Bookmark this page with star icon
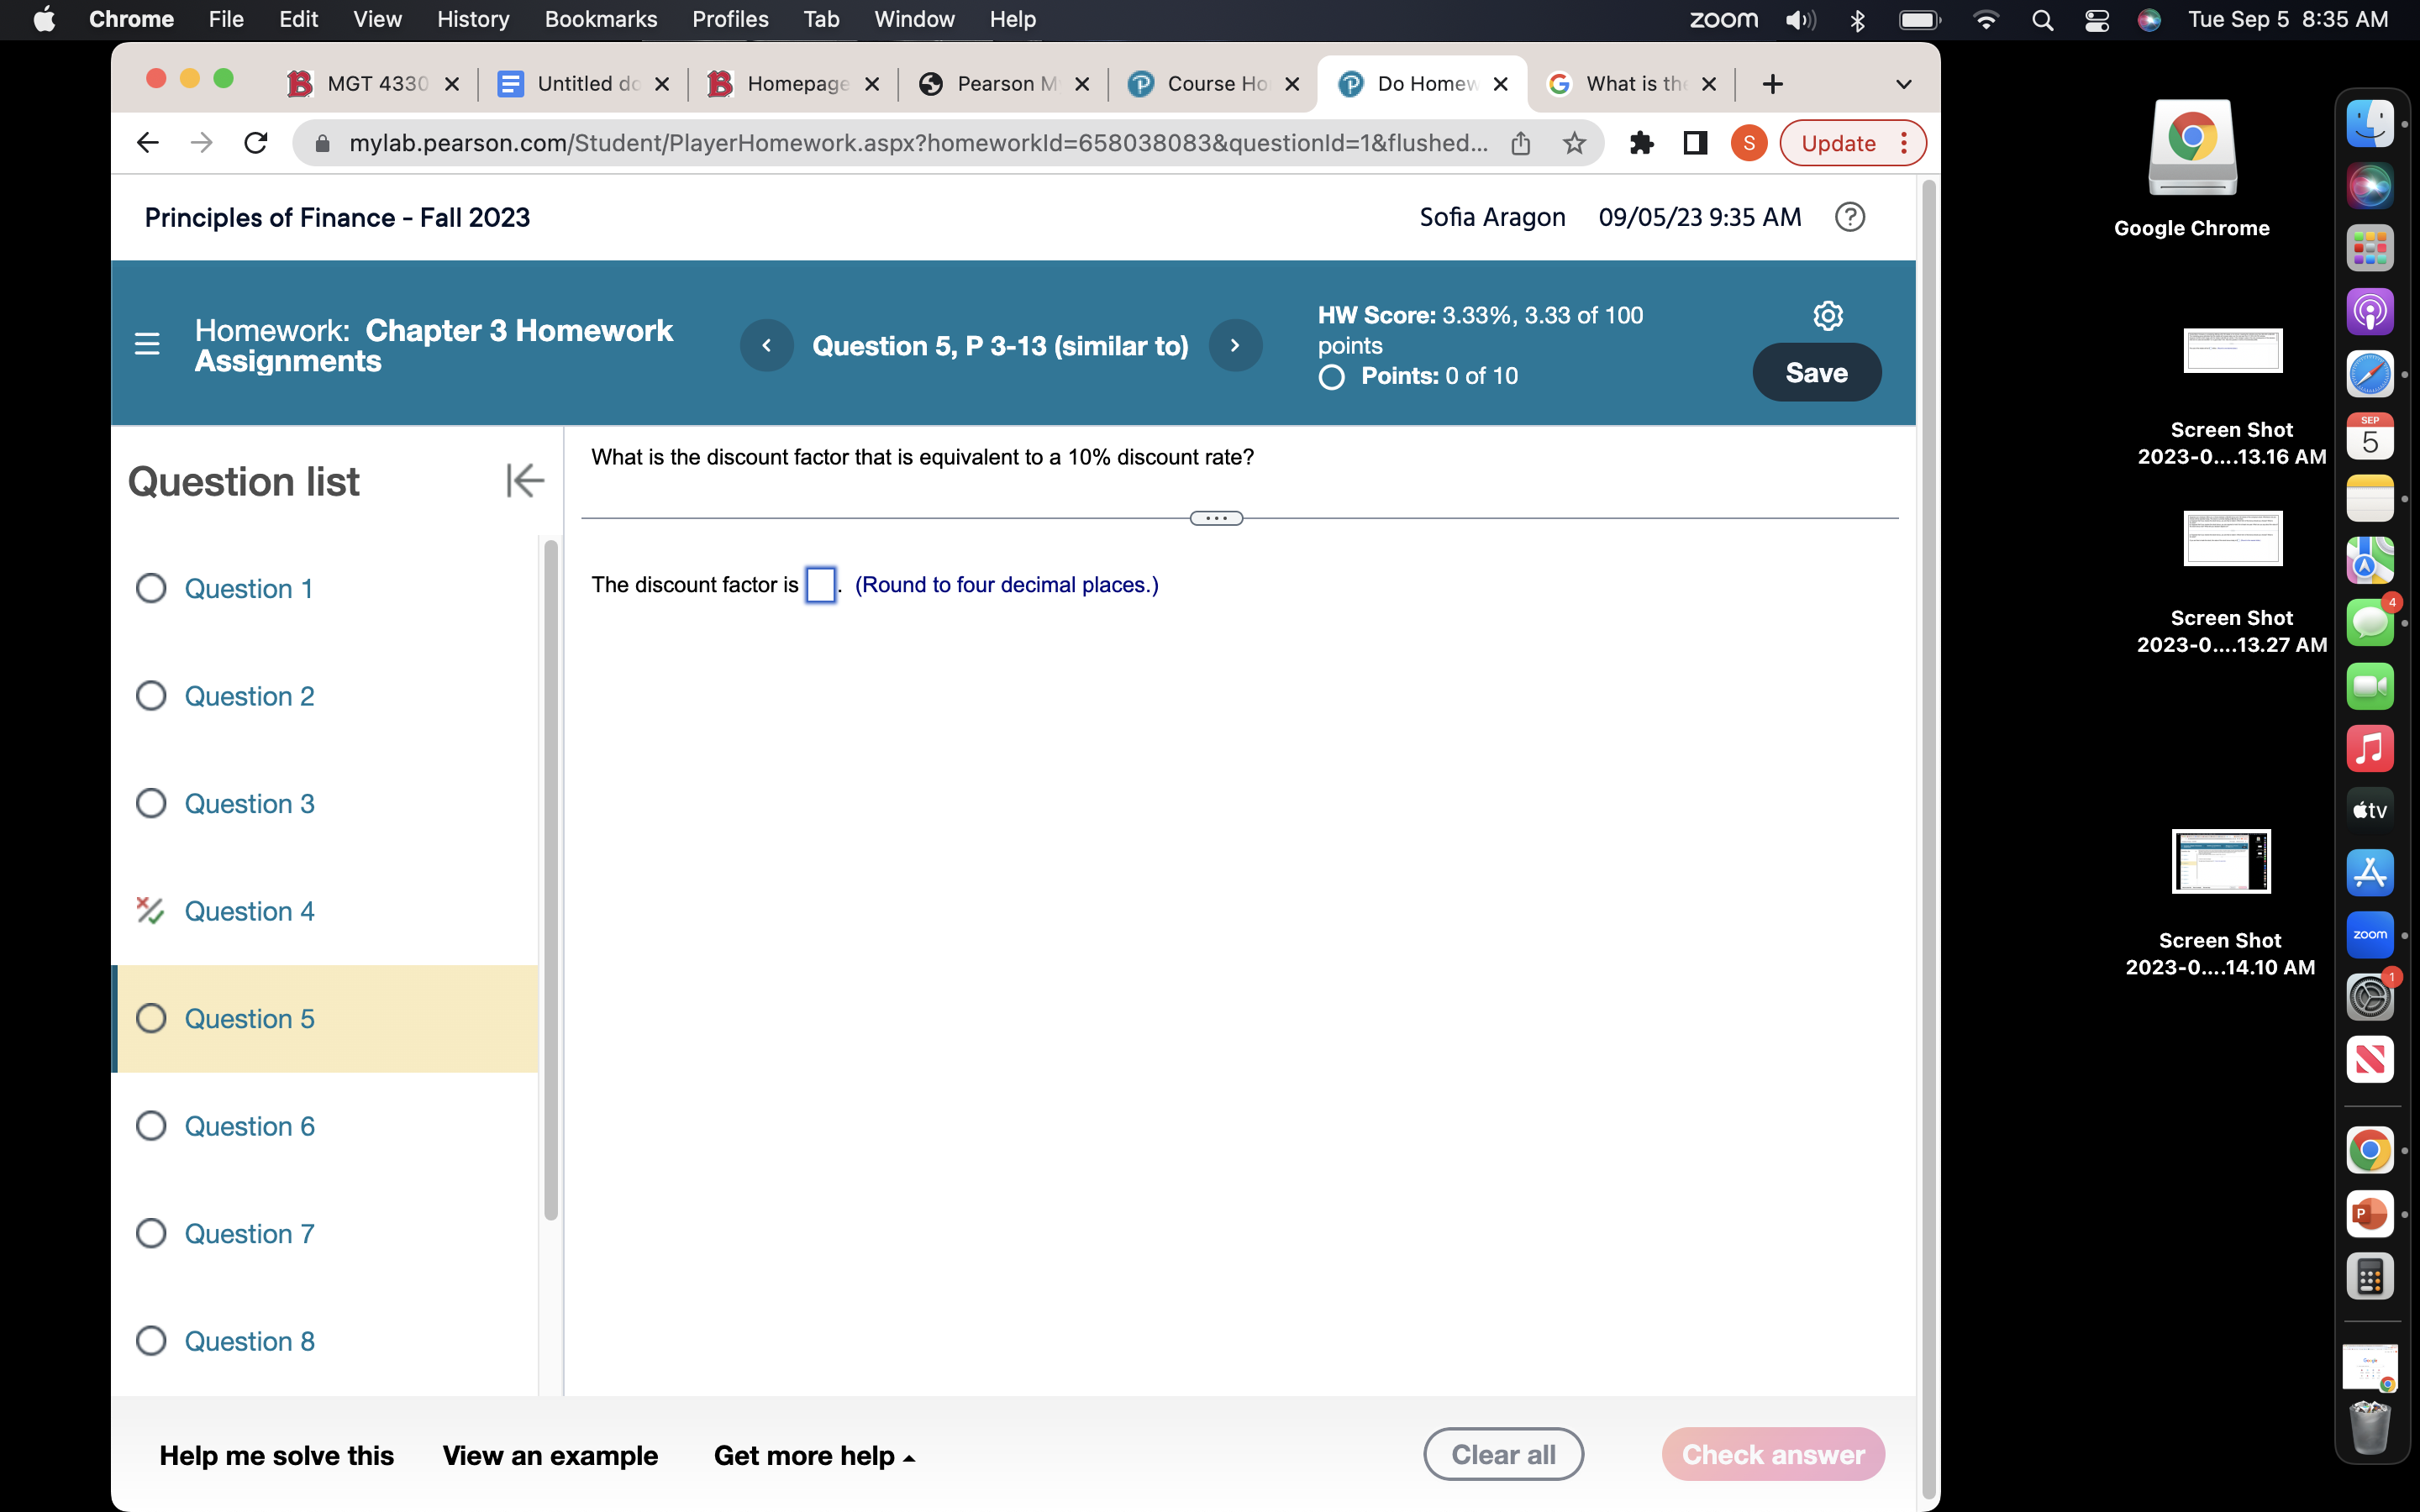The width and height of the screenshot is (2420, 1512). click(1574, 143)
